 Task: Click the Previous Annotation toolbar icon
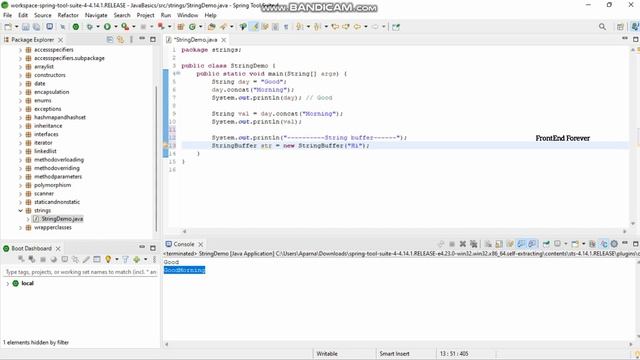click(318, 27)
